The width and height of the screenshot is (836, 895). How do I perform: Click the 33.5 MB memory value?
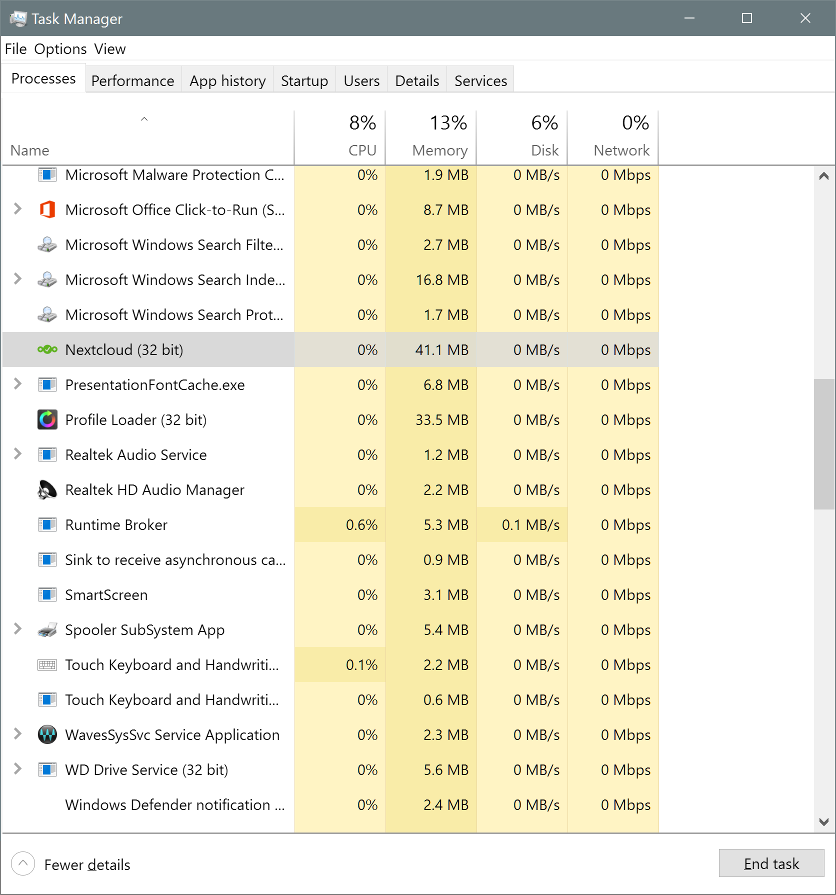pos(442,420)
